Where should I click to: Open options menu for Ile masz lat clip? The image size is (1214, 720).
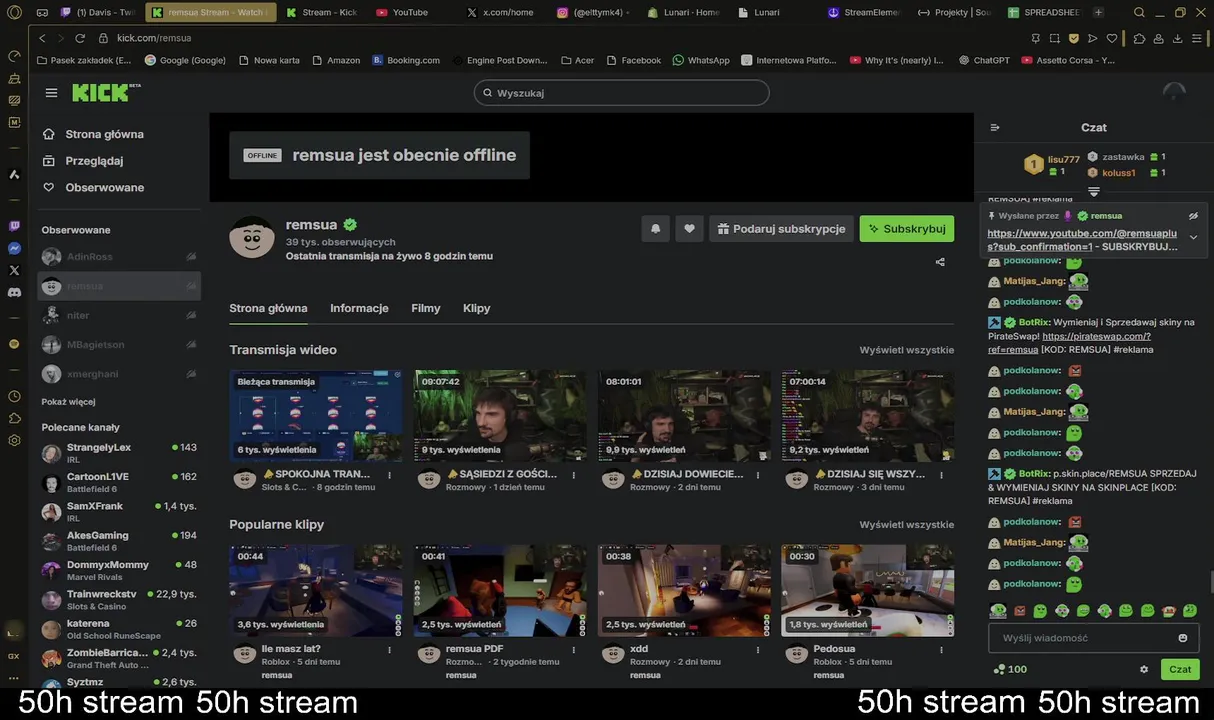pos(390,650)
